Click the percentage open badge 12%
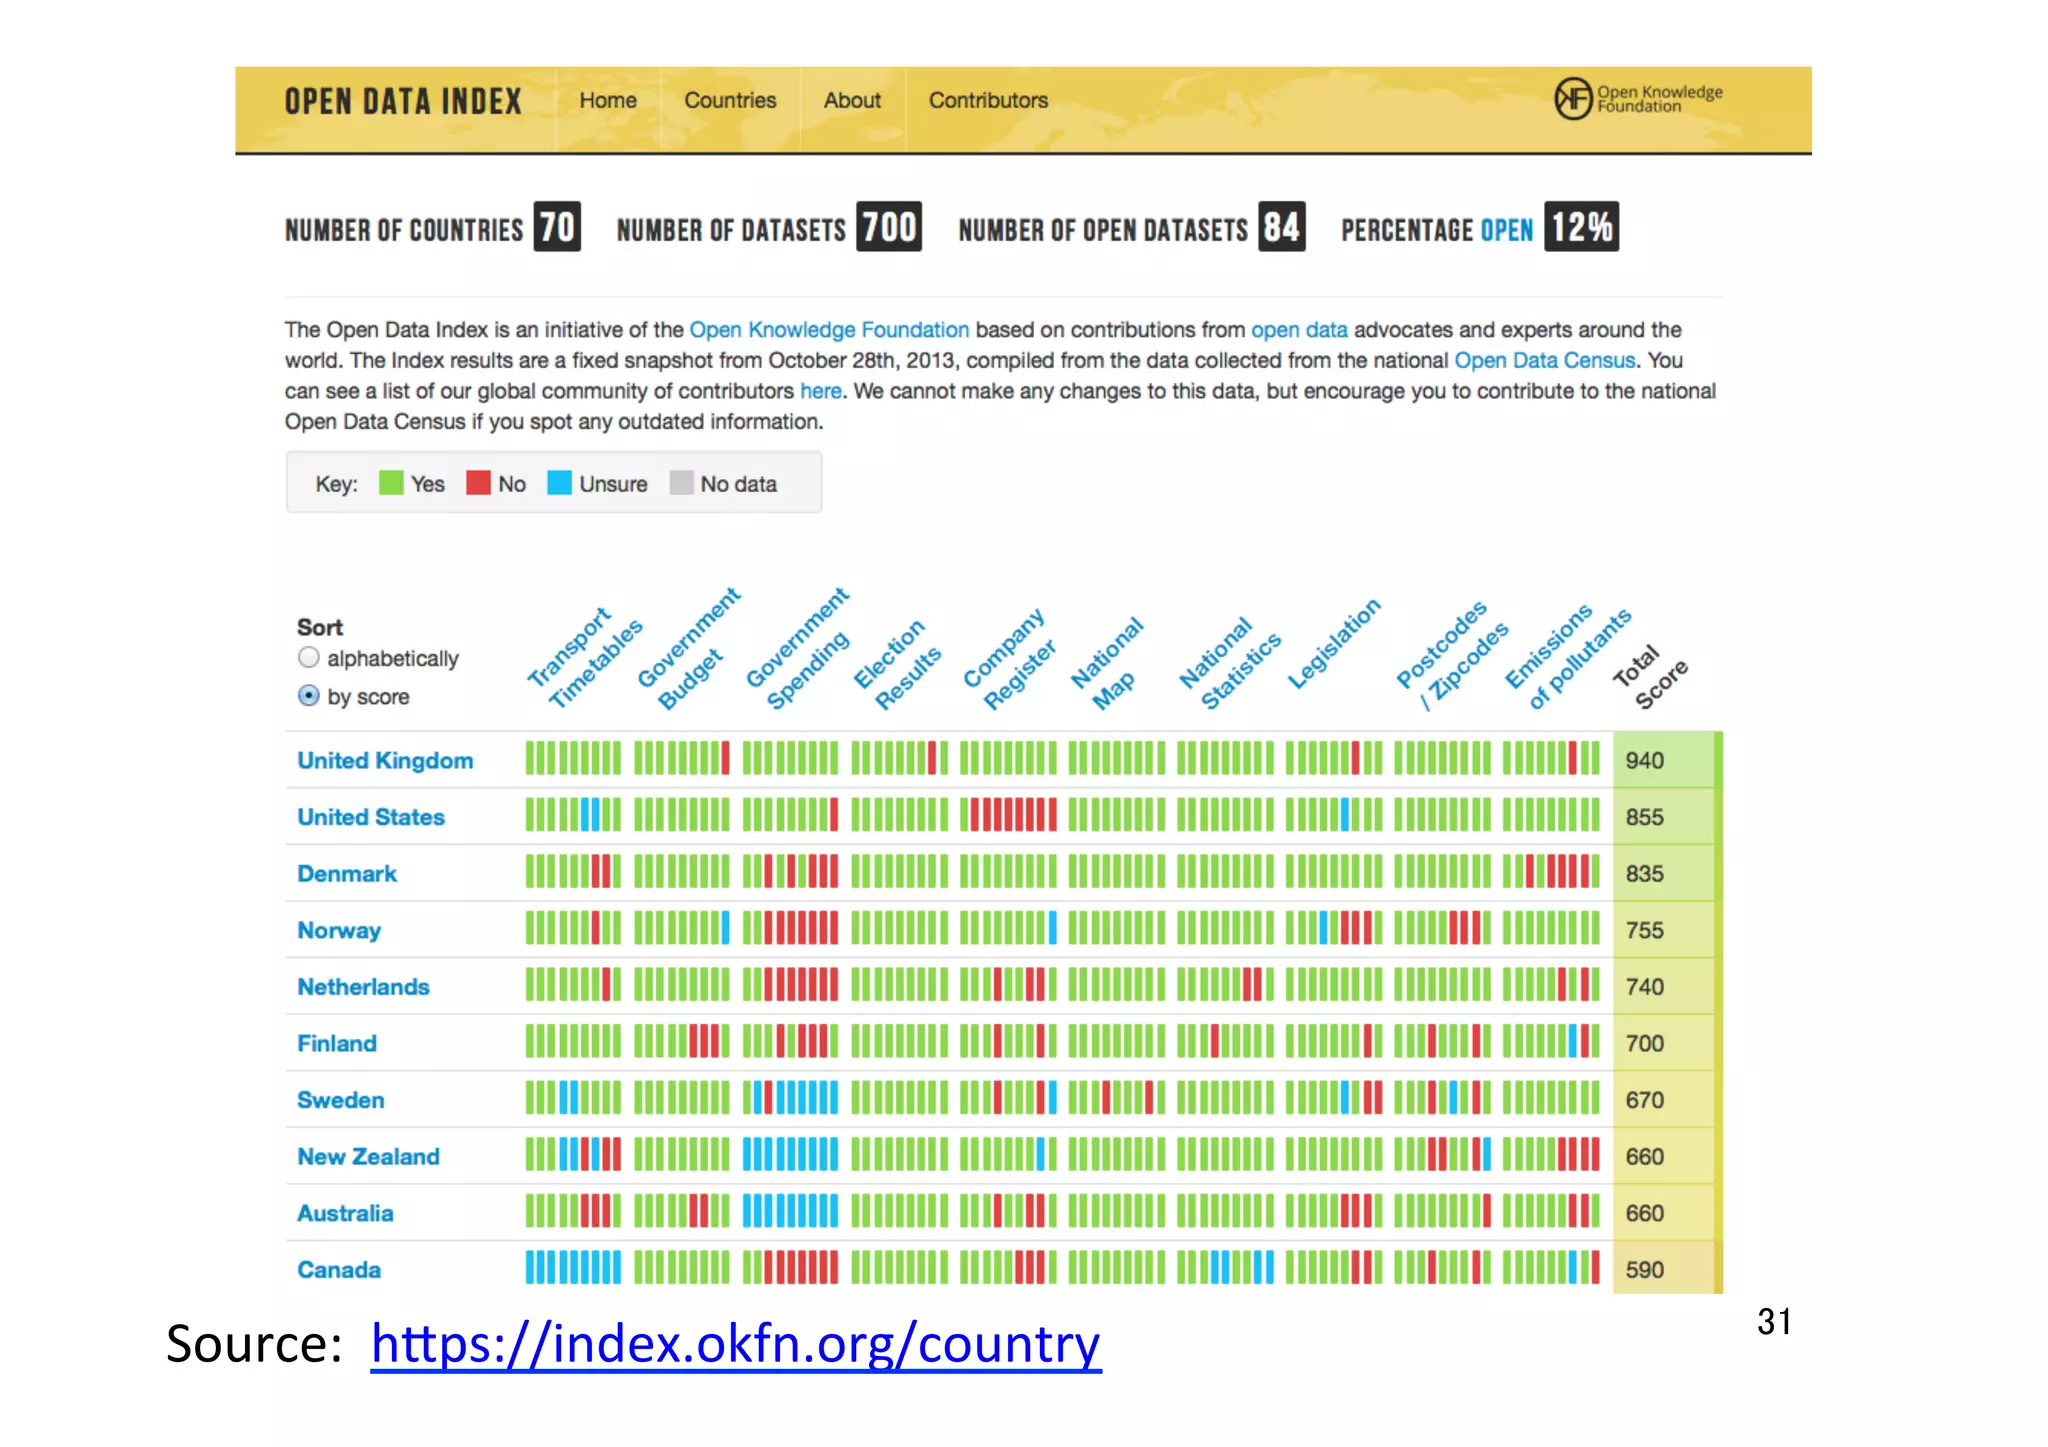This screenshot has height=1447, width=2048. tap(1581, 227)
